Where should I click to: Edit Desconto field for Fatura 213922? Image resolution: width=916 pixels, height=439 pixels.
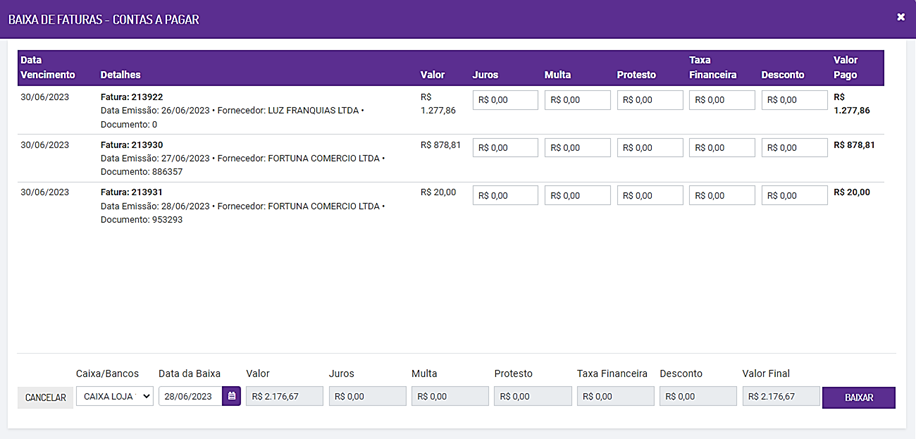click(794, 100)
